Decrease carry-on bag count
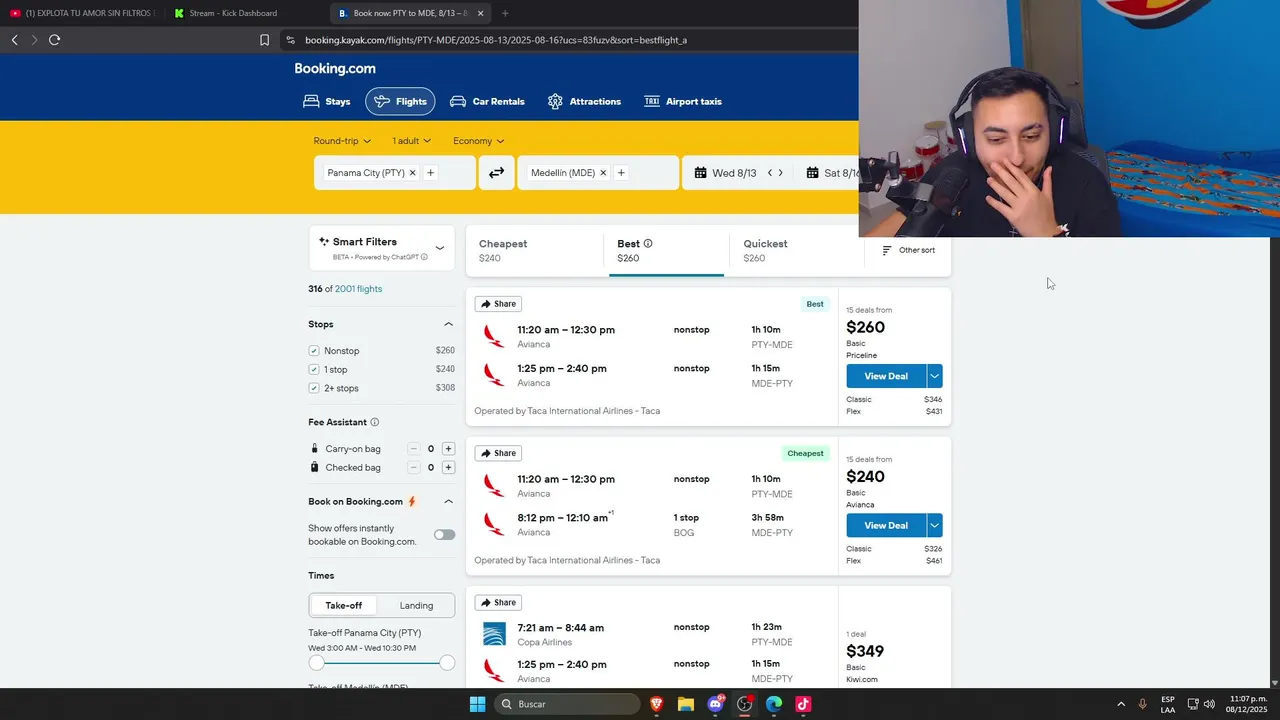1280x720 pixels. 413,449
